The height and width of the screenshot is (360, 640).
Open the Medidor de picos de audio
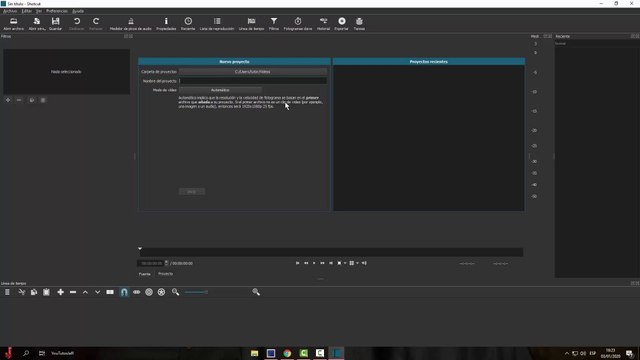tap(131, 24)
